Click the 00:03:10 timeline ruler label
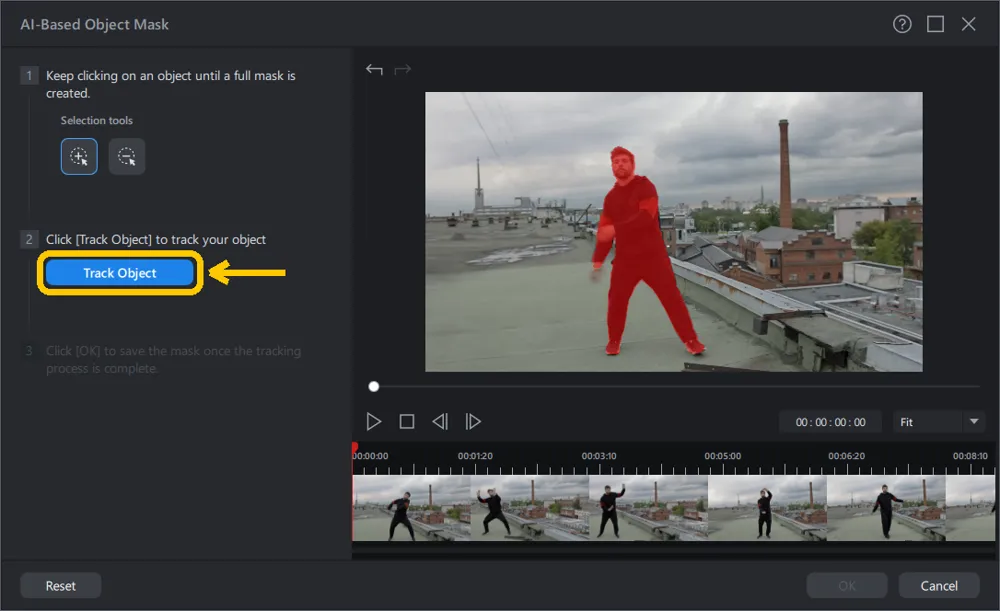This screenshot has width=1000, height=611. (x=599, y=456)
